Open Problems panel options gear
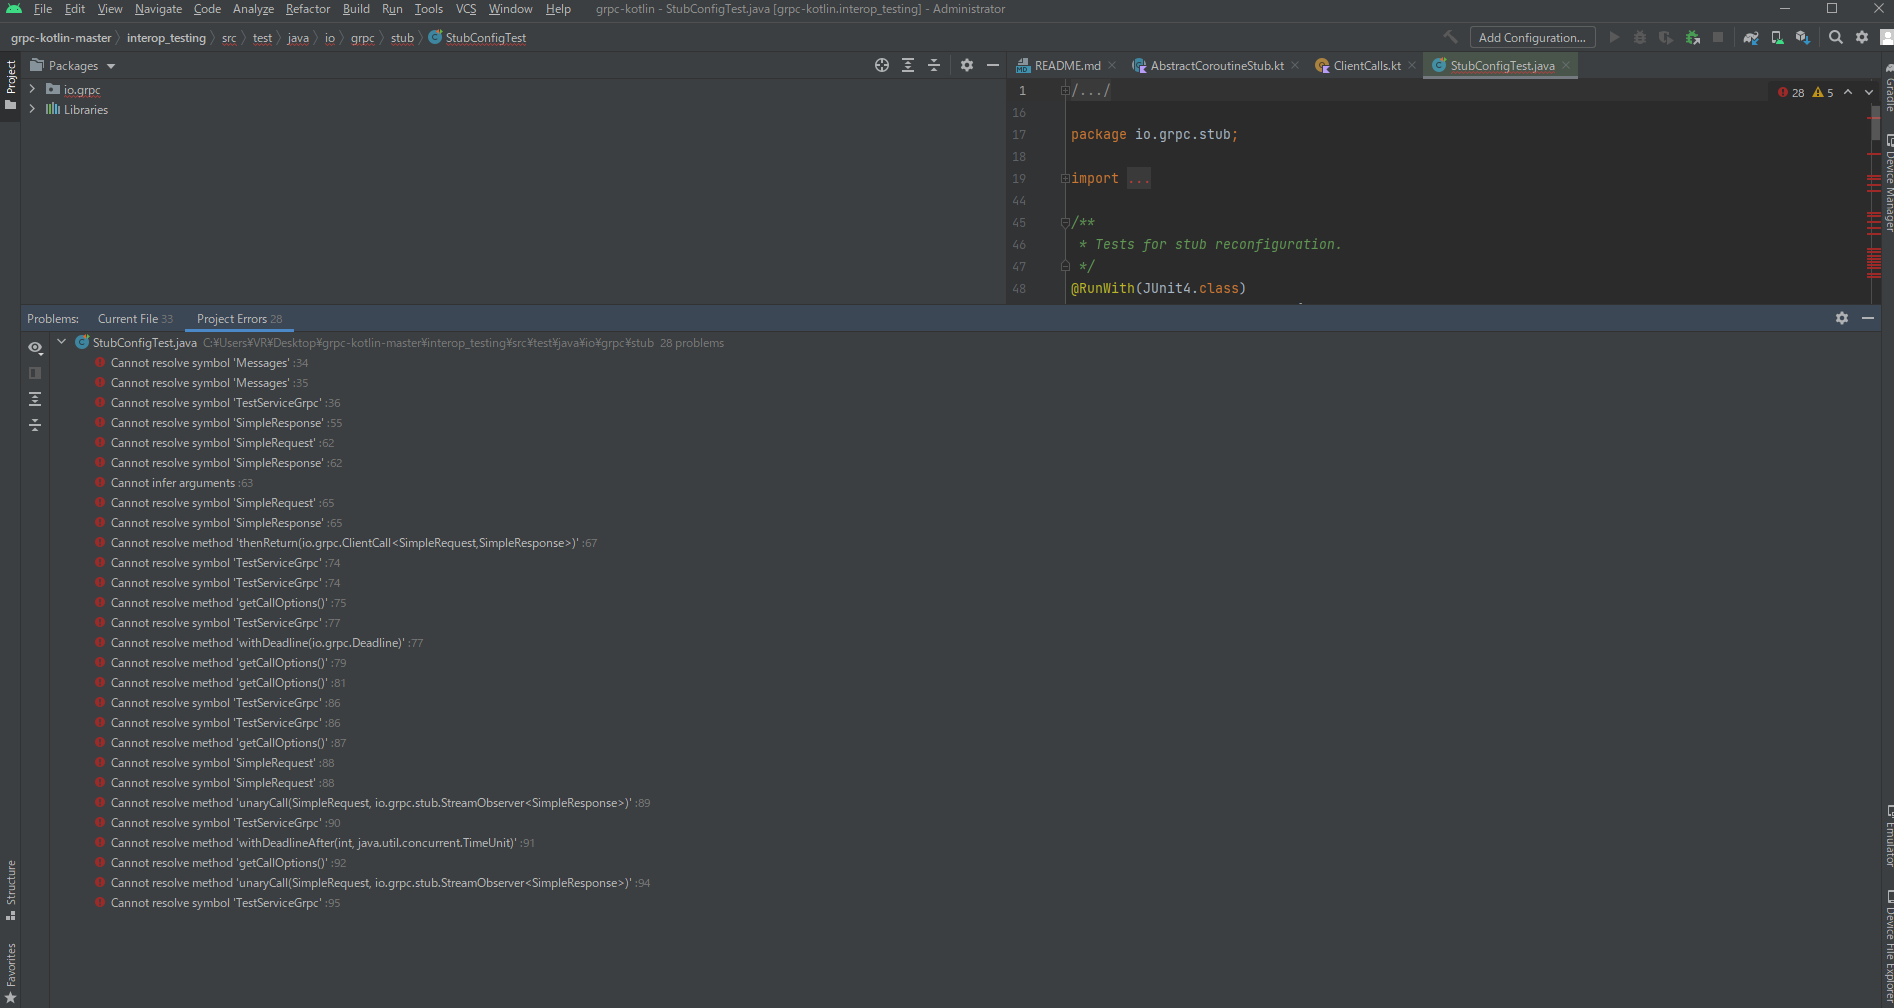 [1842, 318]
